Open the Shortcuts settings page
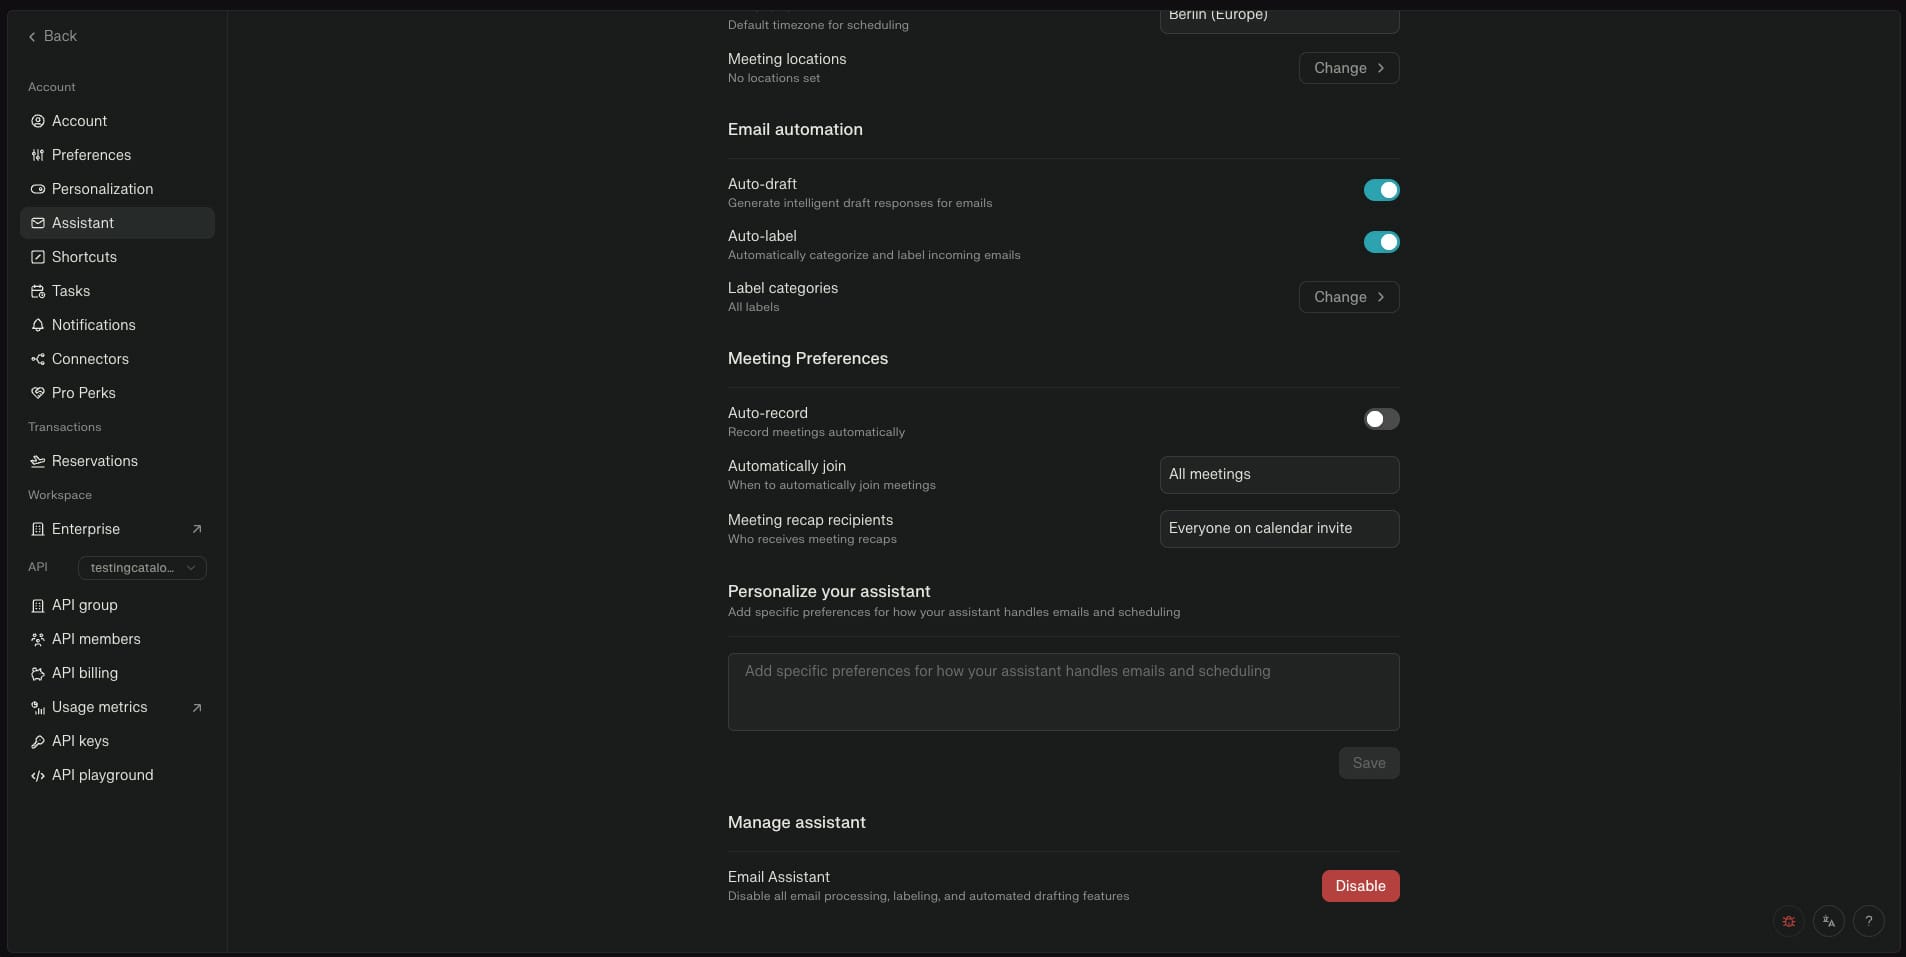 (x=84, y=257)
